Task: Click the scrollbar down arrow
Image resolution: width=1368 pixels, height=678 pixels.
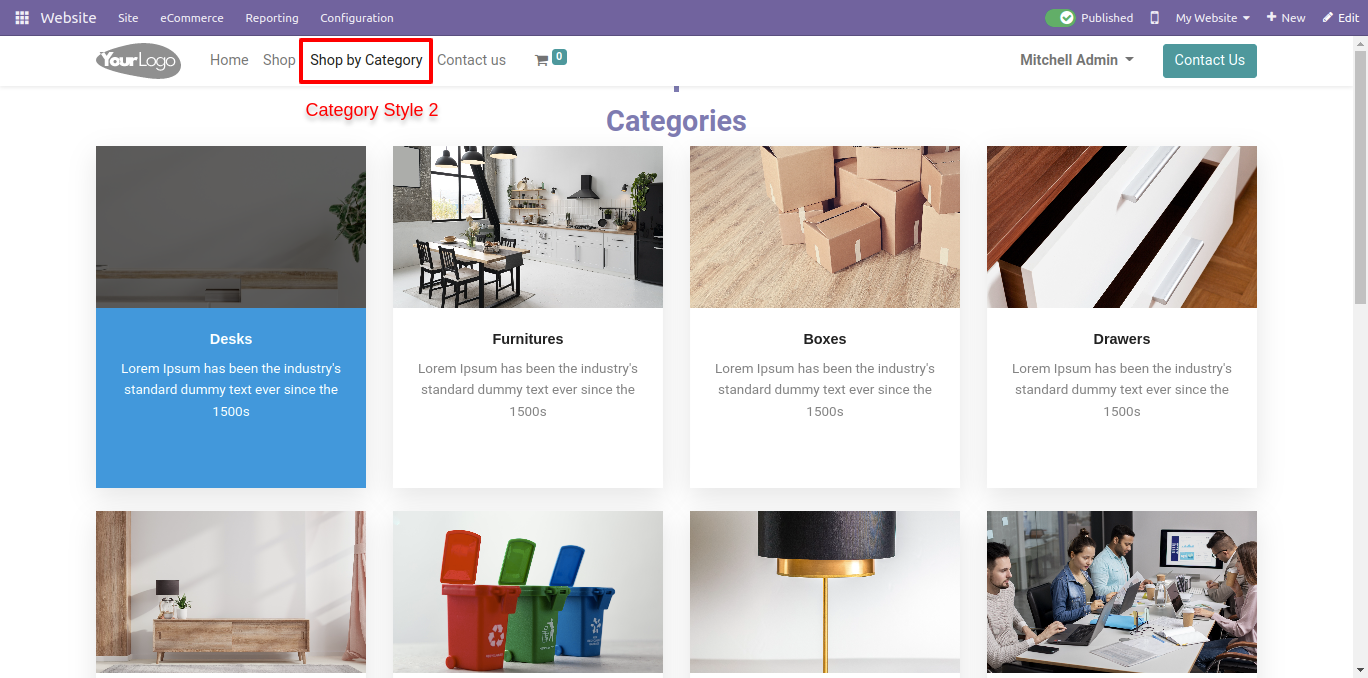Action: (1360, 670)
